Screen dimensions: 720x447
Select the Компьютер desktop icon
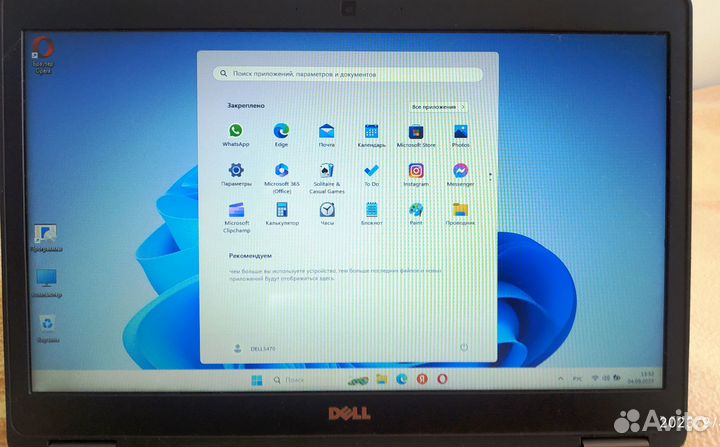pyautogui.click(x=47, y=283)
